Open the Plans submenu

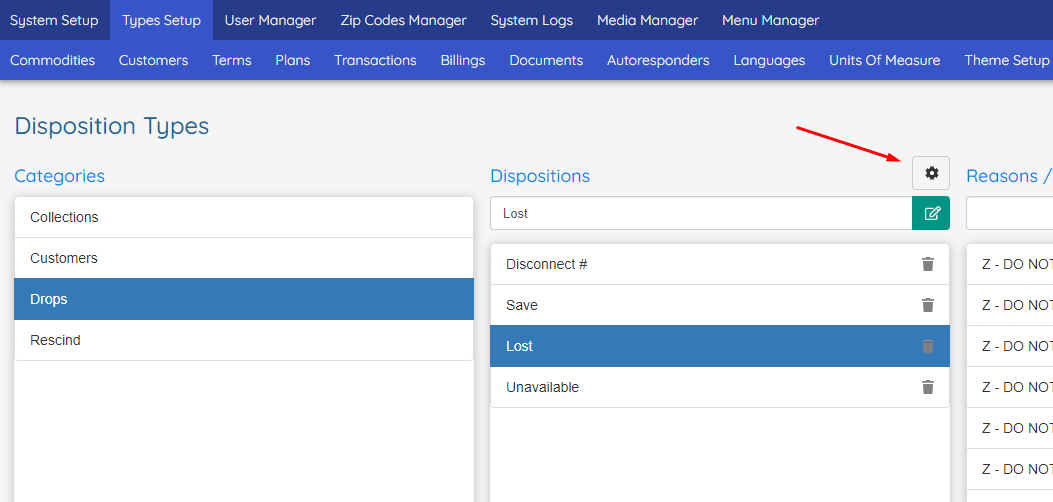[293, 60]
